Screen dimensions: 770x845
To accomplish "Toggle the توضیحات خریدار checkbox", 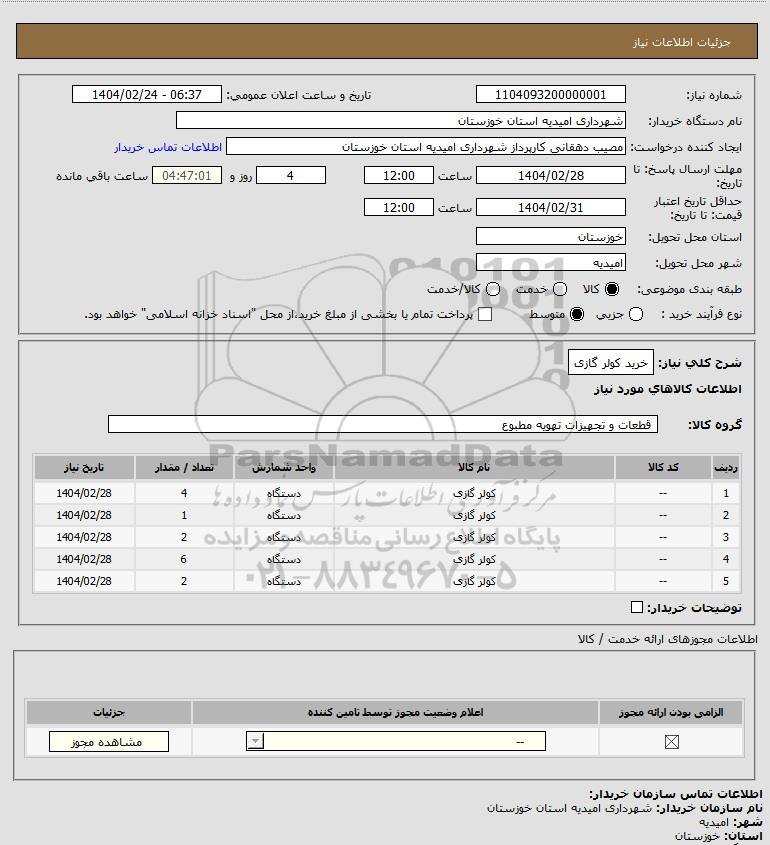I will (x=637, y=607).
